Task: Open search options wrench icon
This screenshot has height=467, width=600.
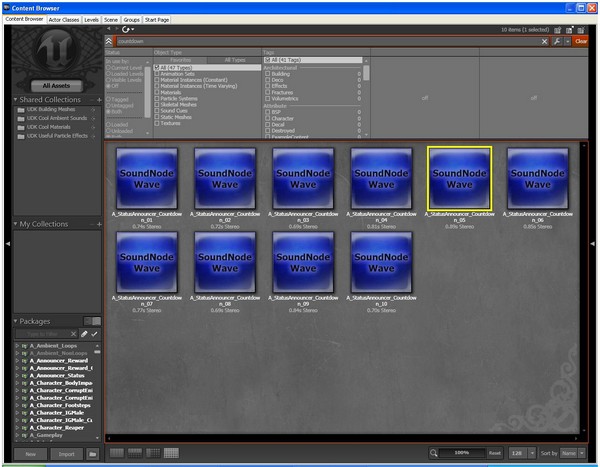Action: [557, 41]
